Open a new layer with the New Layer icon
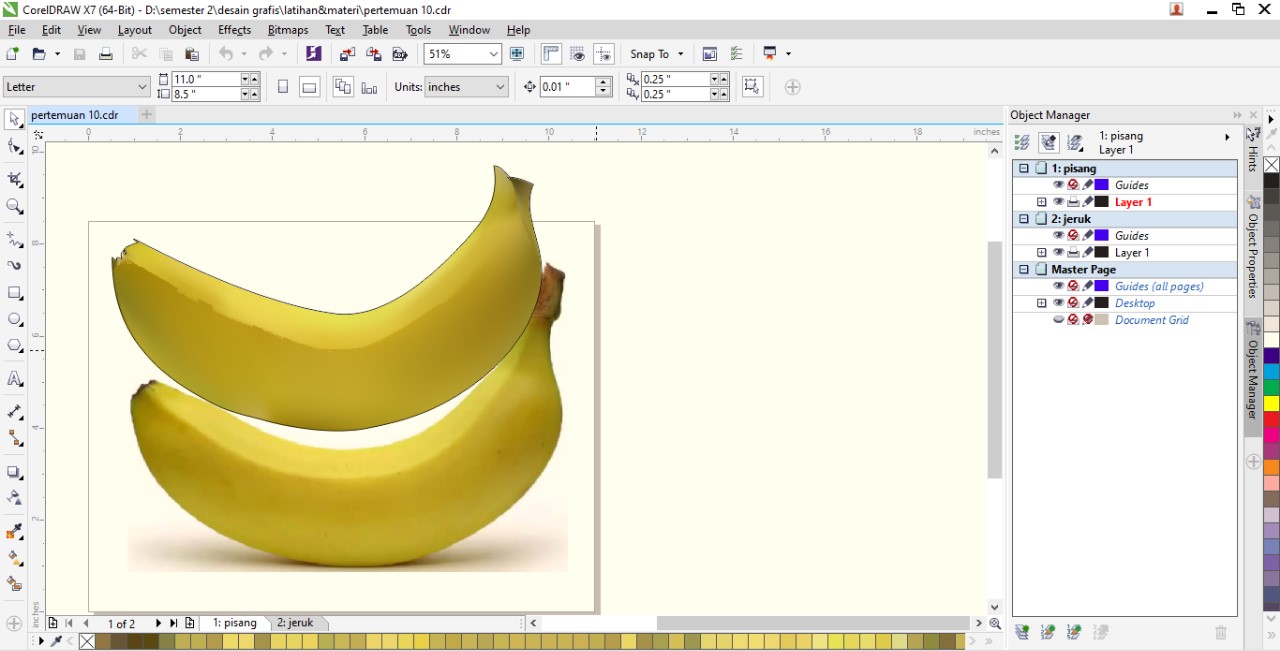1280x651 pixels. [1021, 631]
